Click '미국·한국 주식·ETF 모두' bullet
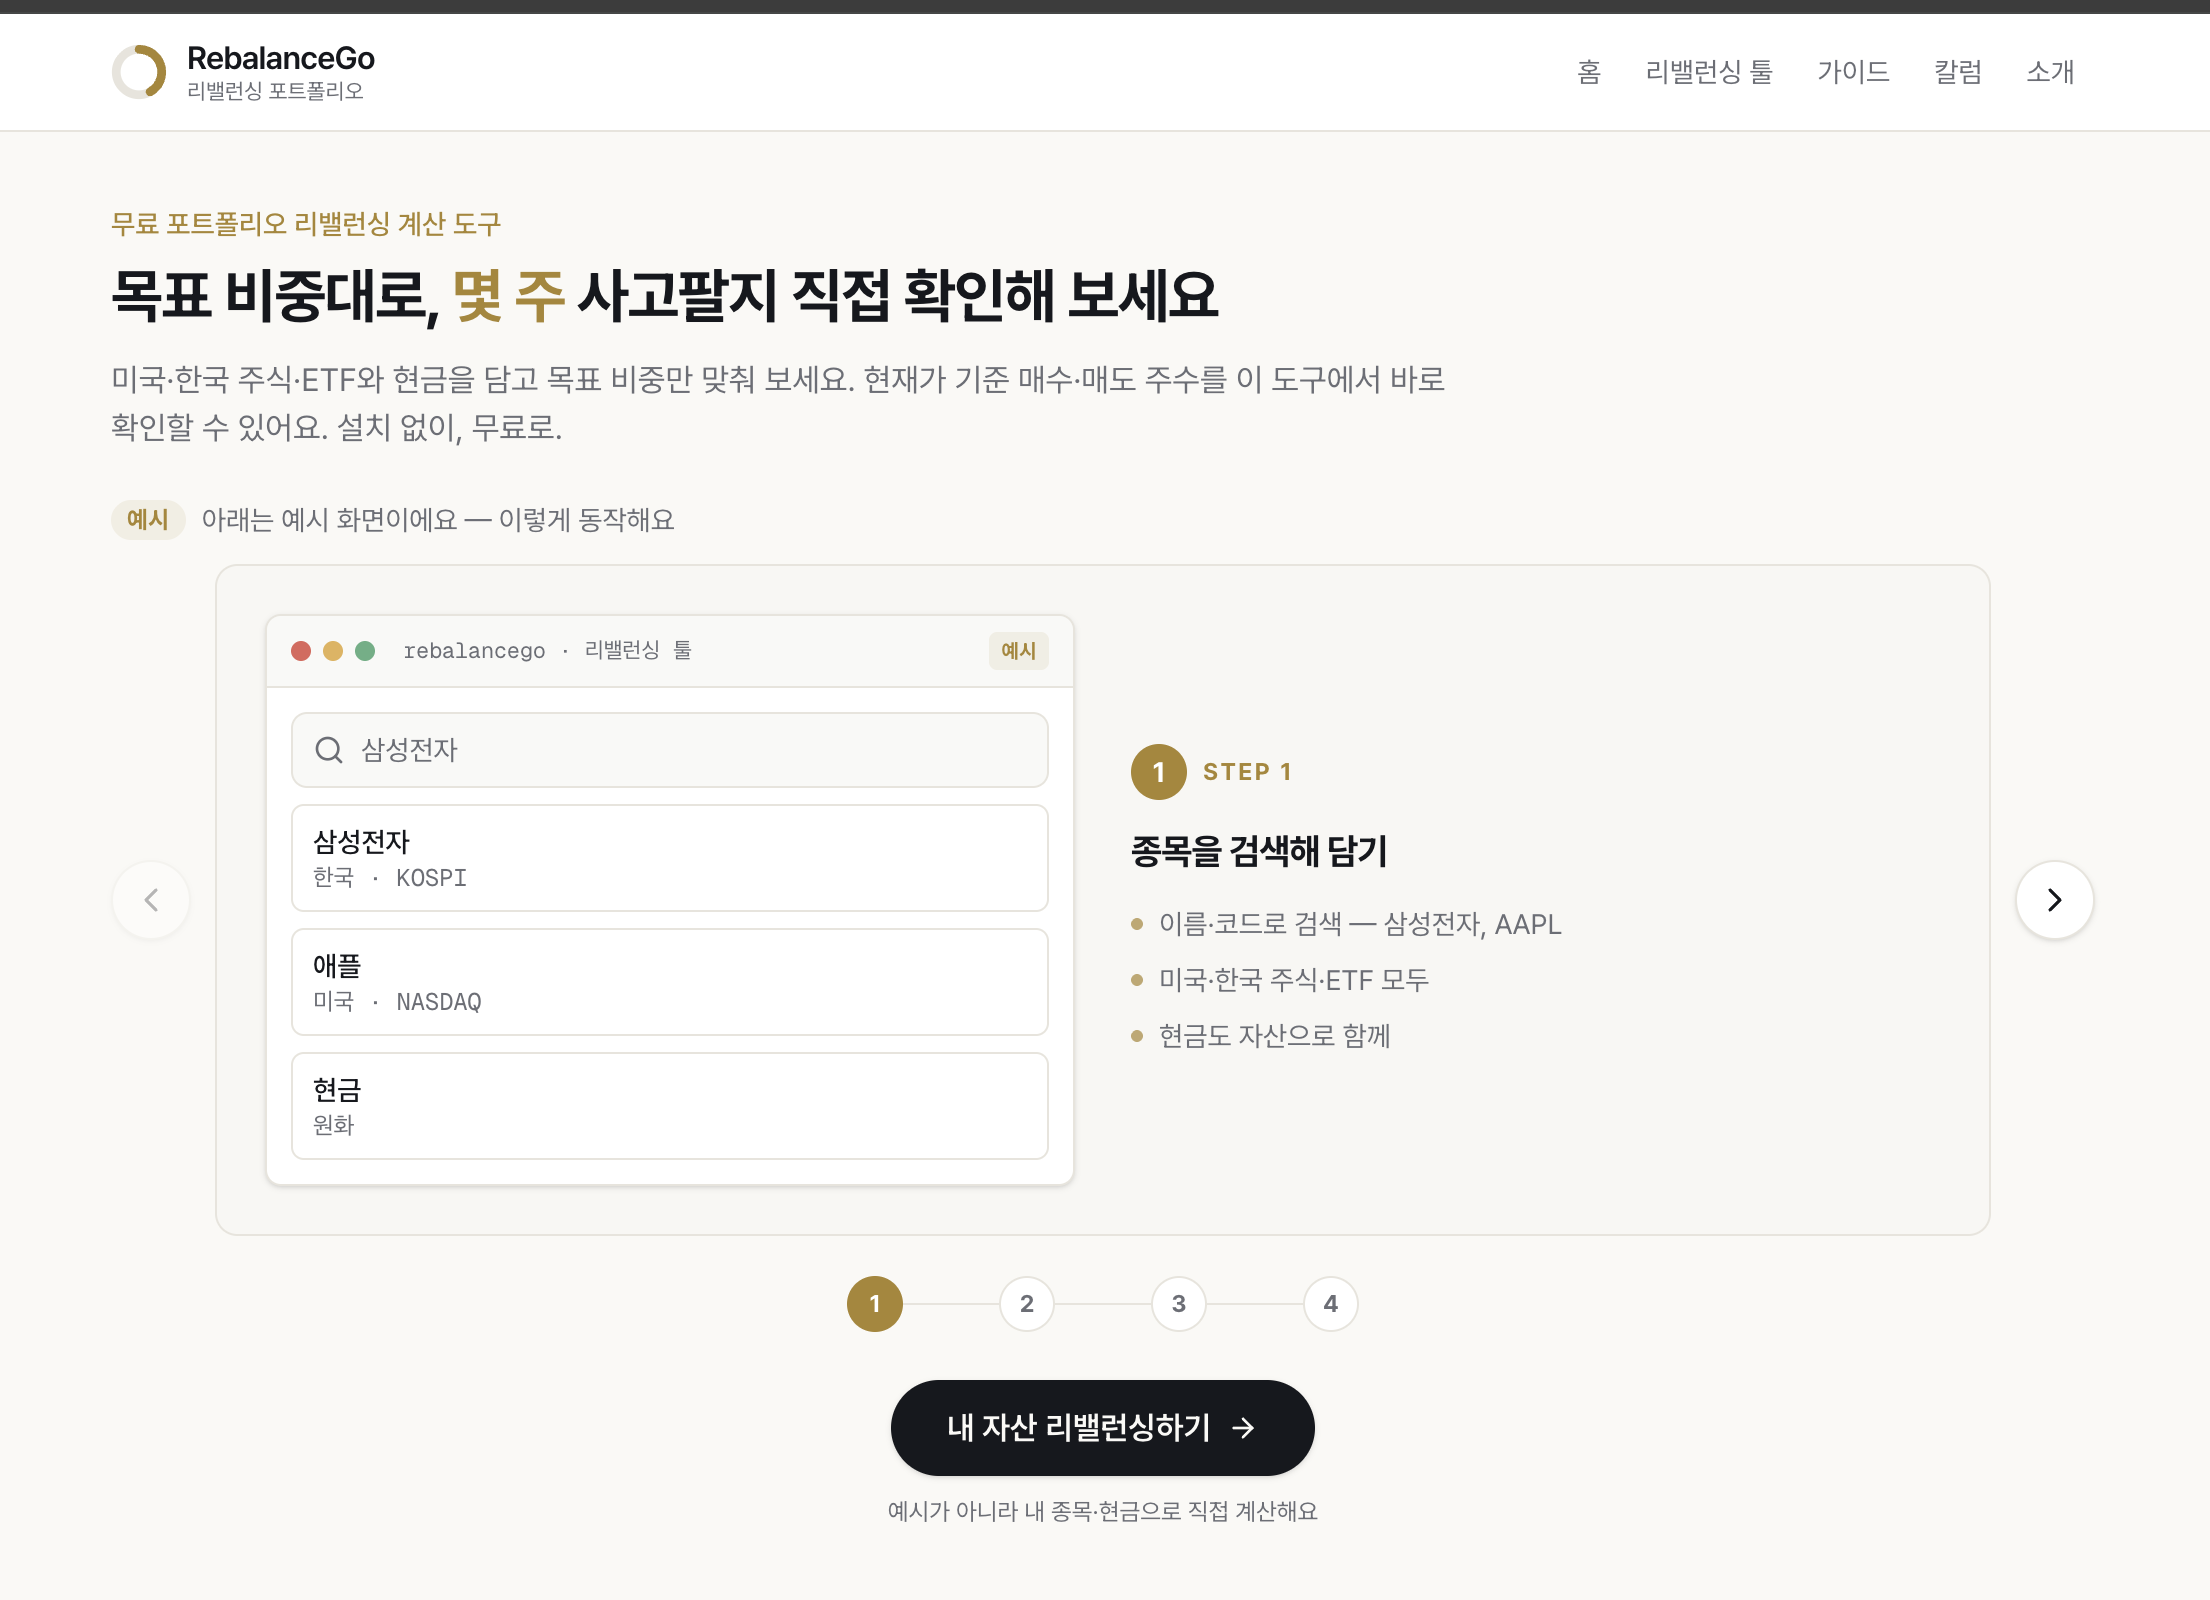The height and width of the screenshot is (1600, 2210). [x=1294, y=980]
